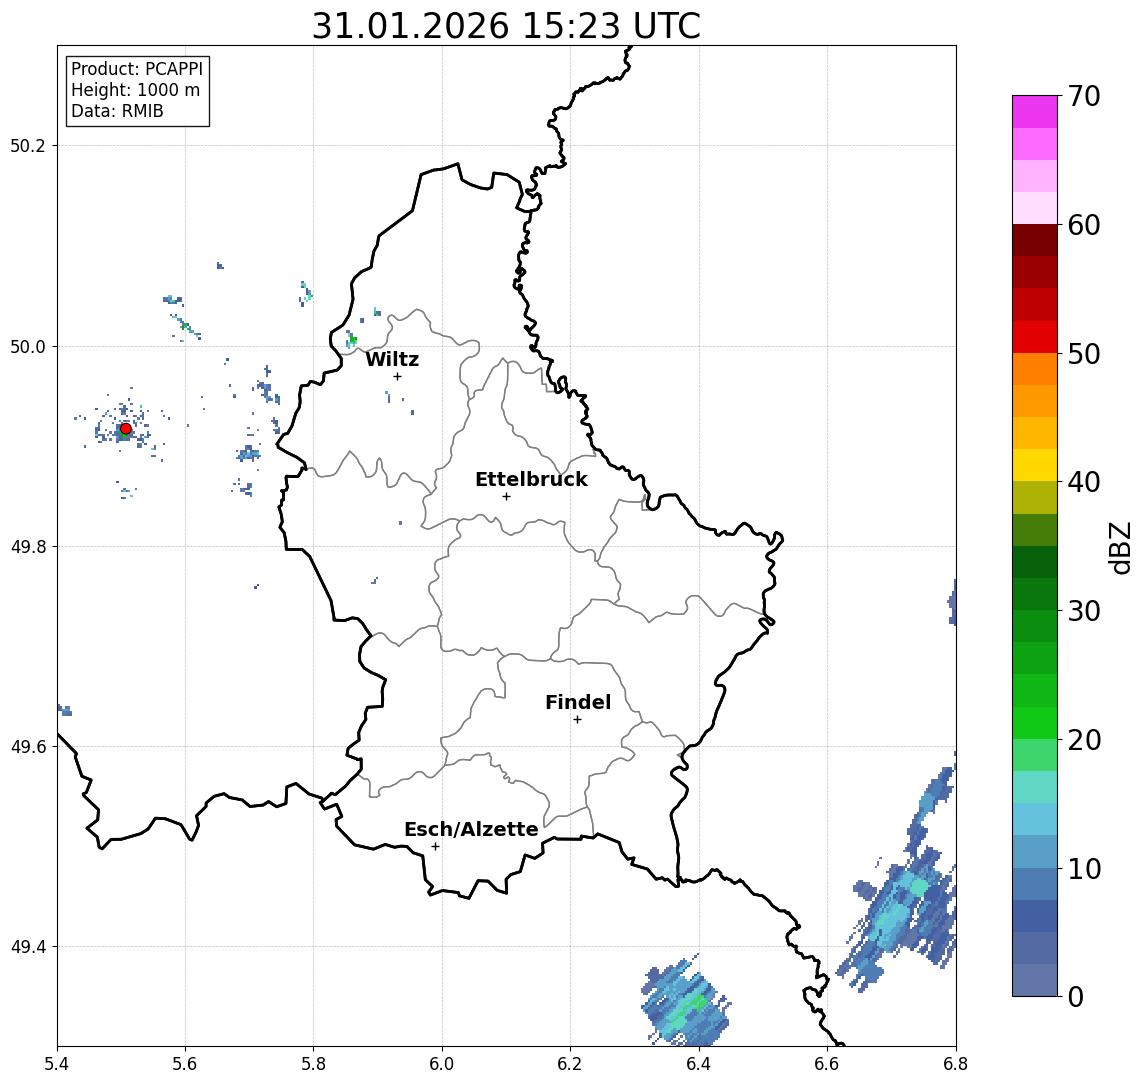Click the colorbar tick label 70
Viewport: 1145px width, 1084px height.
1084,96
